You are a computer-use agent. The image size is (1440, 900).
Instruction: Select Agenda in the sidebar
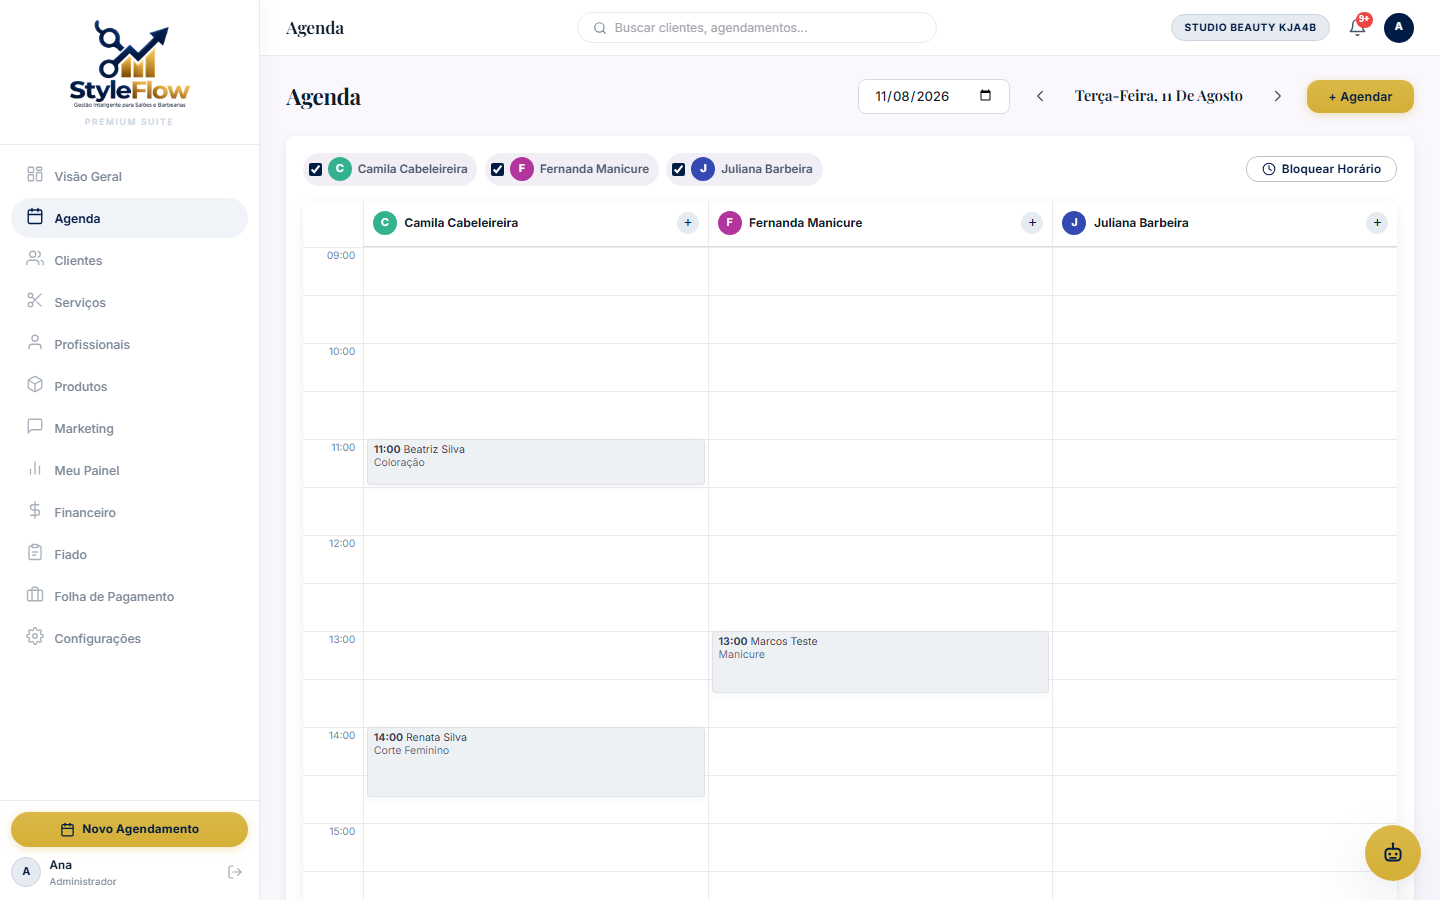click(129, 218)
